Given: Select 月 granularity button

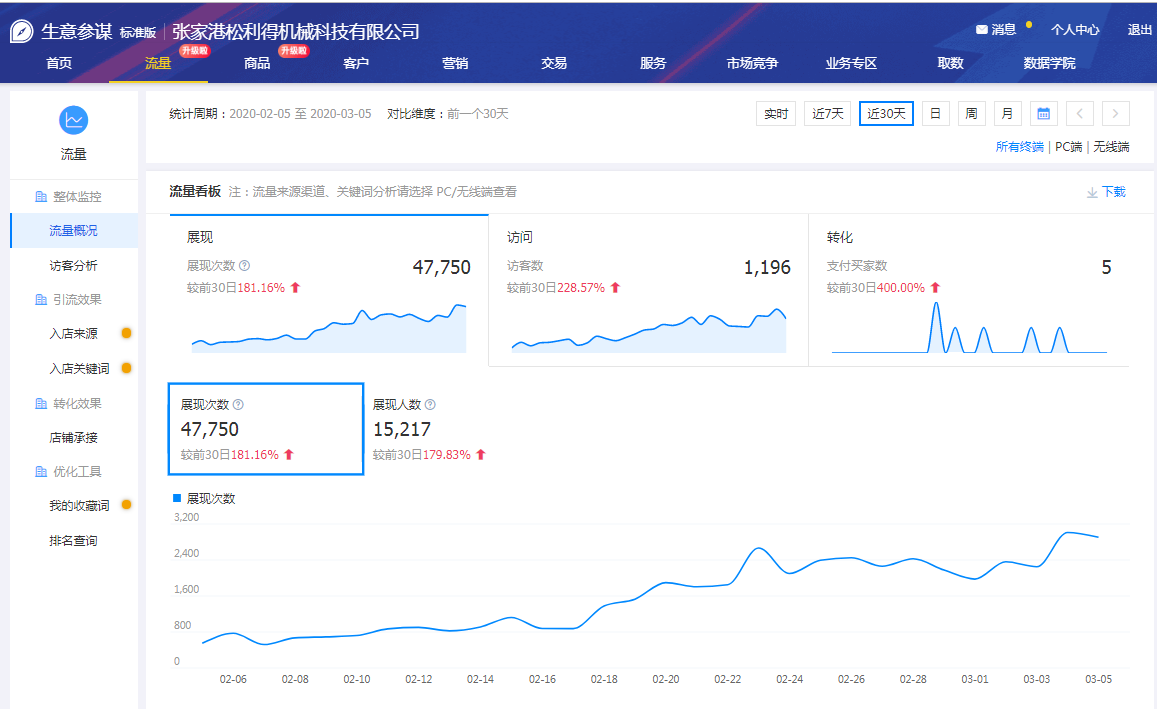Looking at the screenshot, I should [x=1007, y=114].
